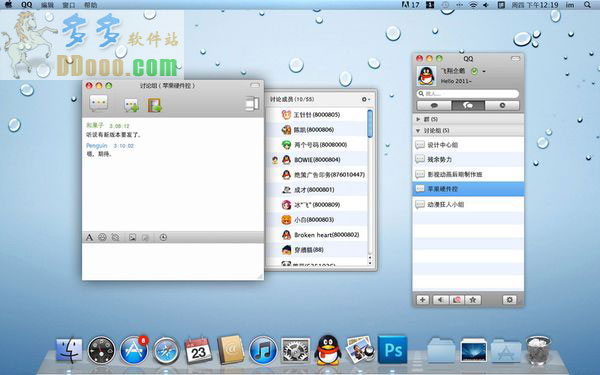Switch to the recent contacts tab
This screenshot has width=600, height=375.
coord(502,105)
